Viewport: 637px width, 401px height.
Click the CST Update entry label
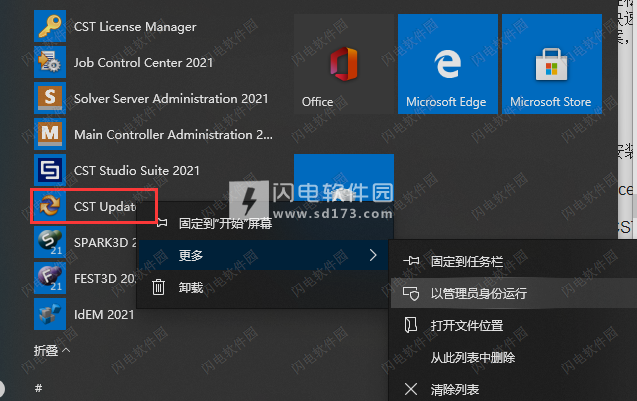(x=105, y=207)
